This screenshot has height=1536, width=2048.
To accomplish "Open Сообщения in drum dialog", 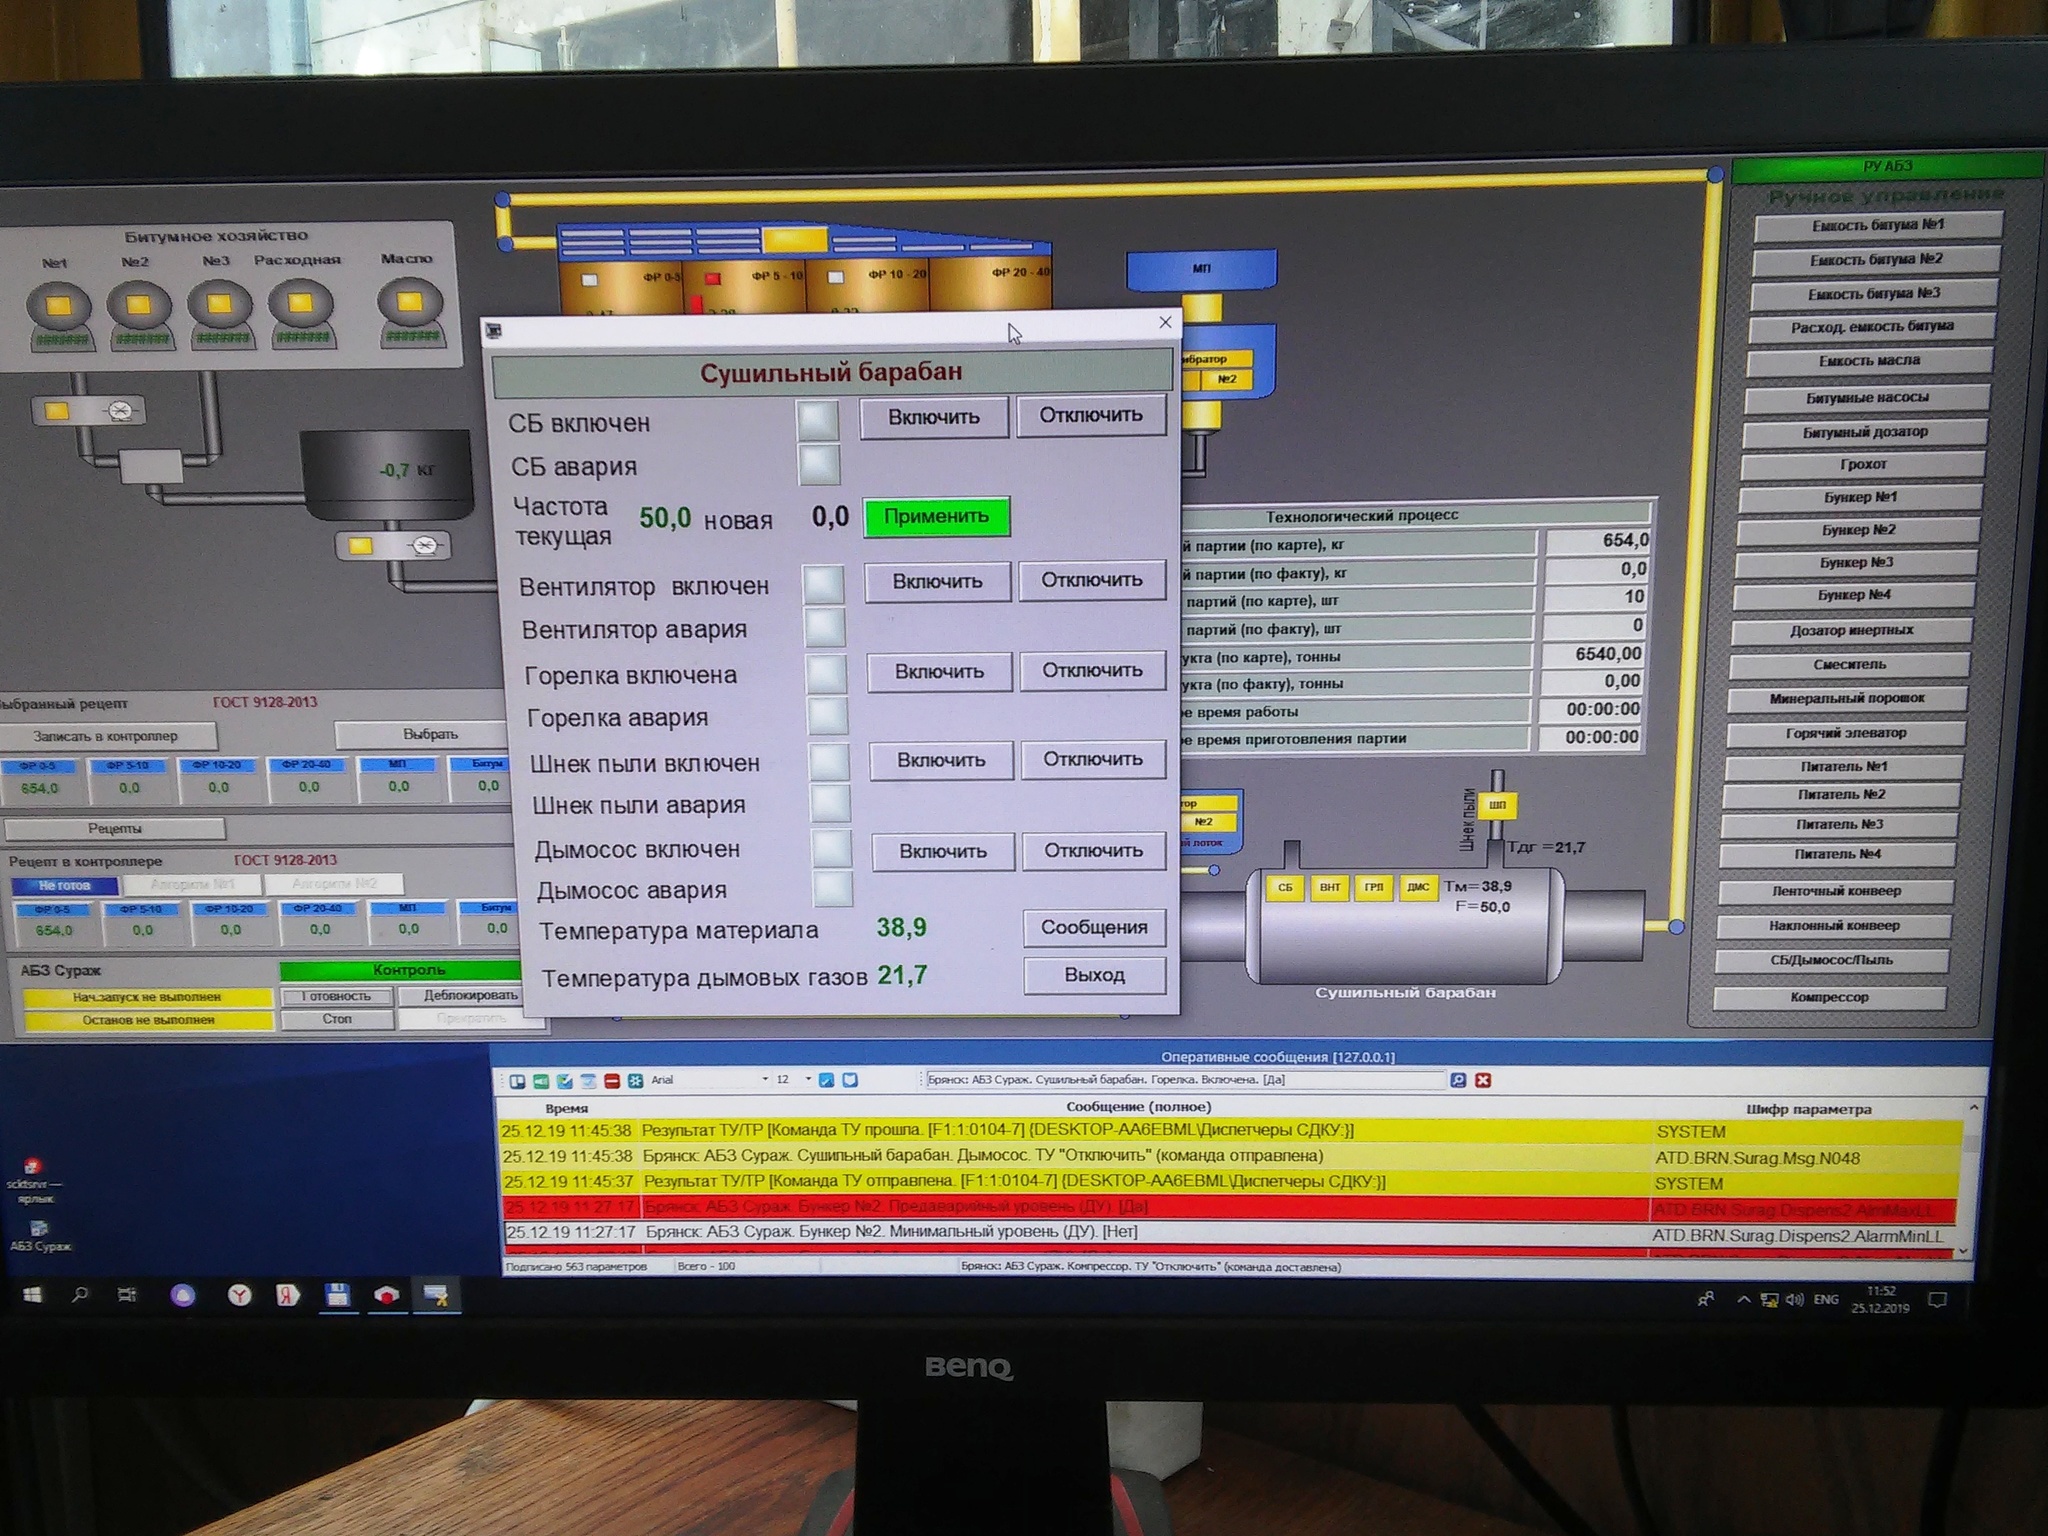I will [x=1094, y=928].
